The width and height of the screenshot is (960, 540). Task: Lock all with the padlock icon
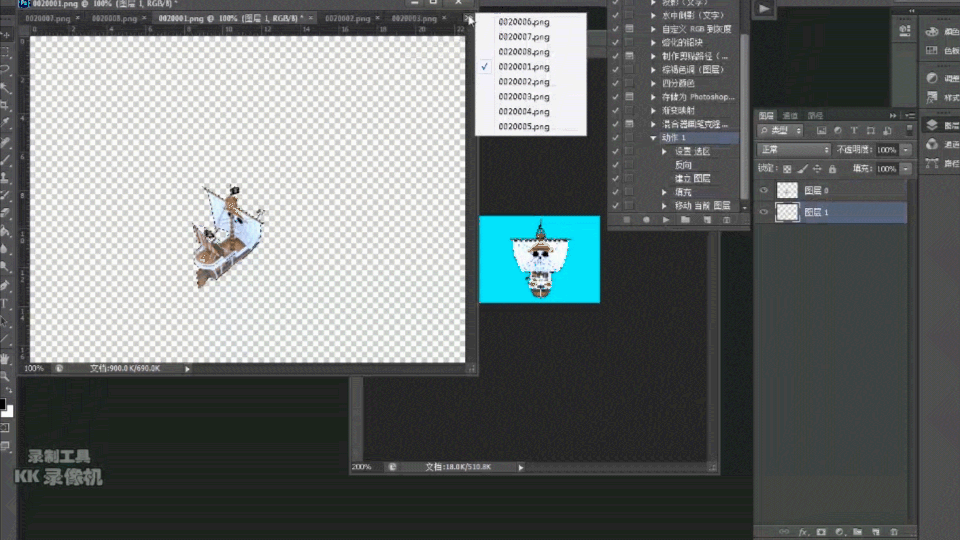click(833, 169)
